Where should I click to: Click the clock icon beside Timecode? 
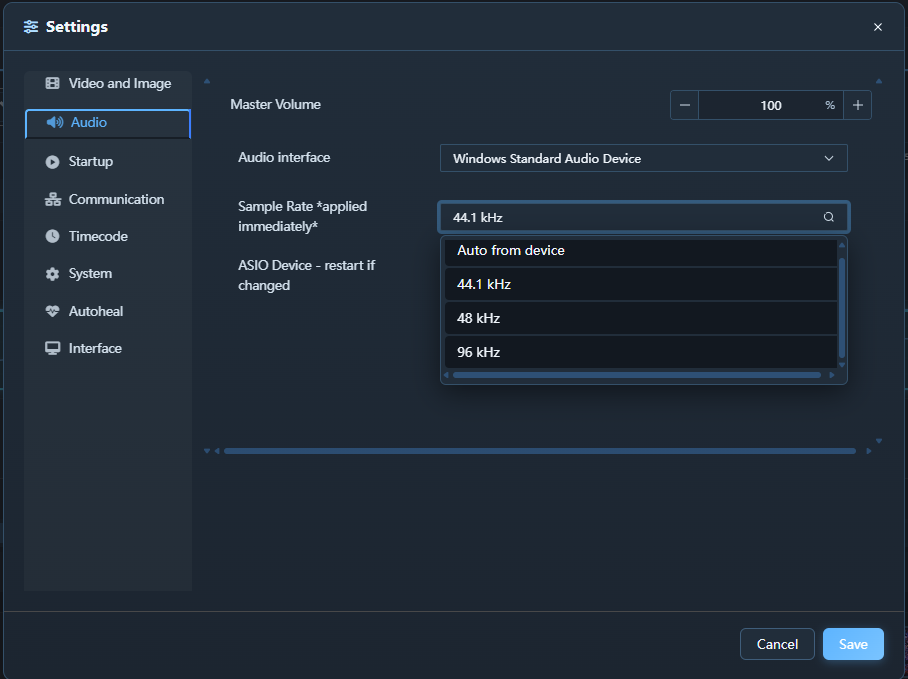53,236
